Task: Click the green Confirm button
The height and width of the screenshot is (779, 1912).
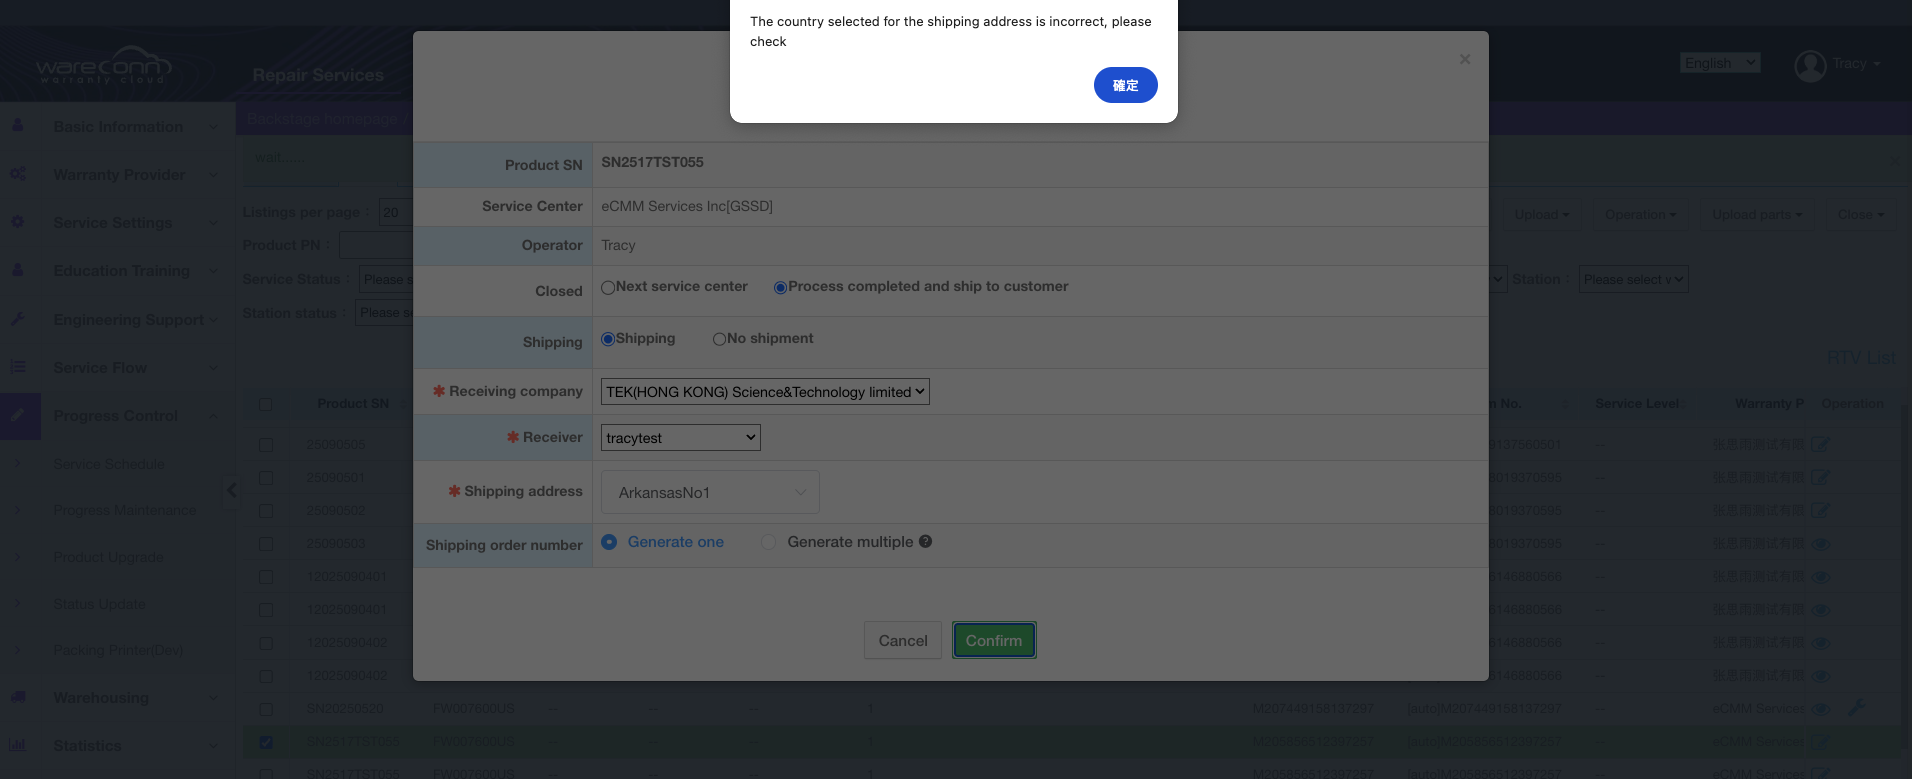Action: 993,641
